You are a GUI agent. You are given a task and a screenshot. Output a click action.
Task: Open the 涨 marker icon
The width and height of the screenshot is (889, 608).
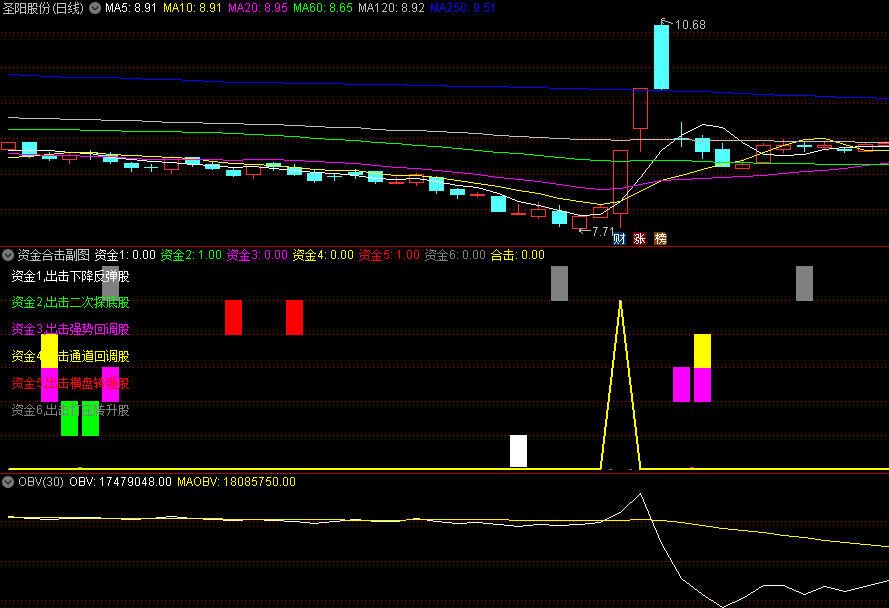pos(640,239)
